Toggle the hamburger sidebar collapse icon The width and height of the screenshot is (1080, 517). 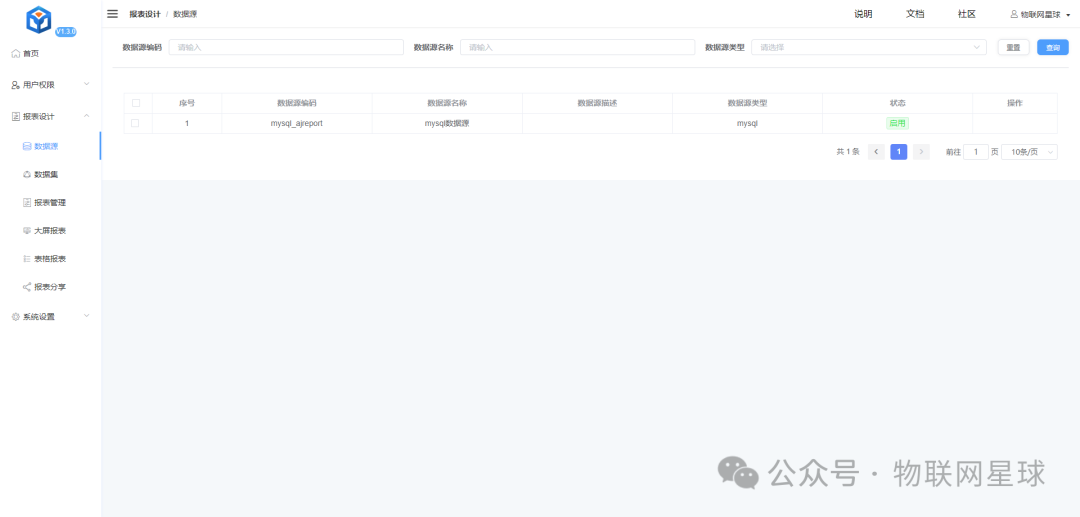tap(112, 14)
